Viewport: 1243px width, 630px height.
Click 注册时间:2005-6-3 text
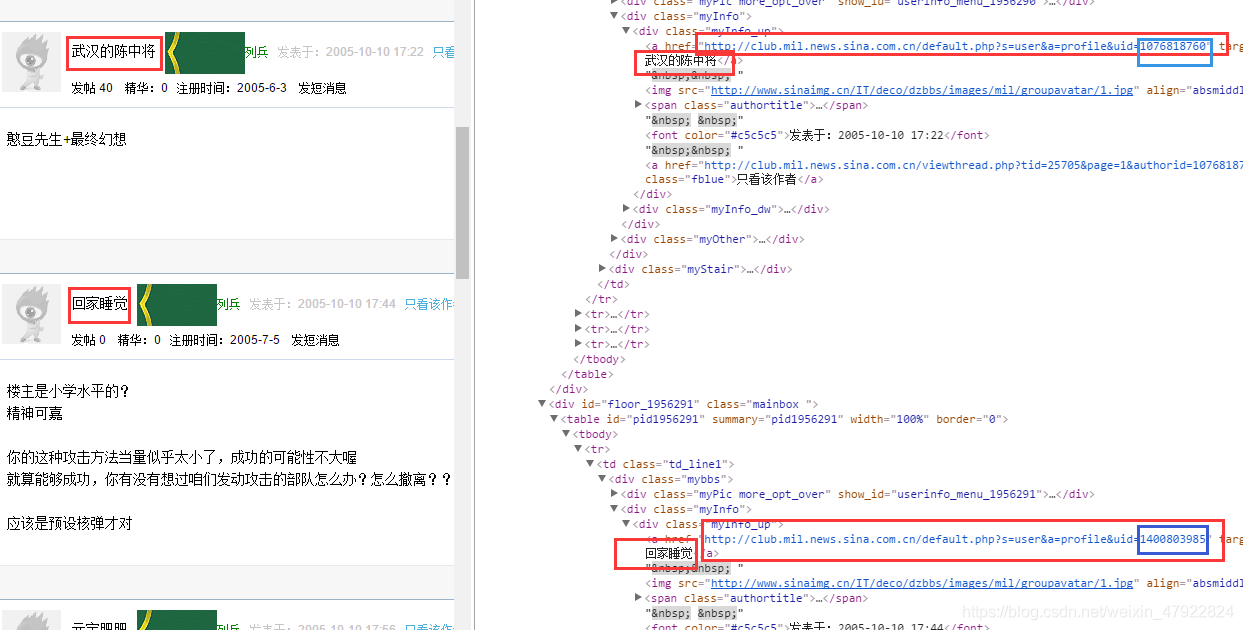coord(231,88)
